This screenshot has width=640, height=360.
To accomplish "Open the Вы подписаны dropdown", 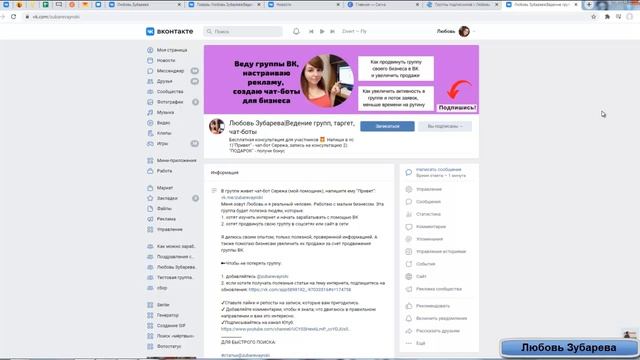I will click(x=445, y=126).
